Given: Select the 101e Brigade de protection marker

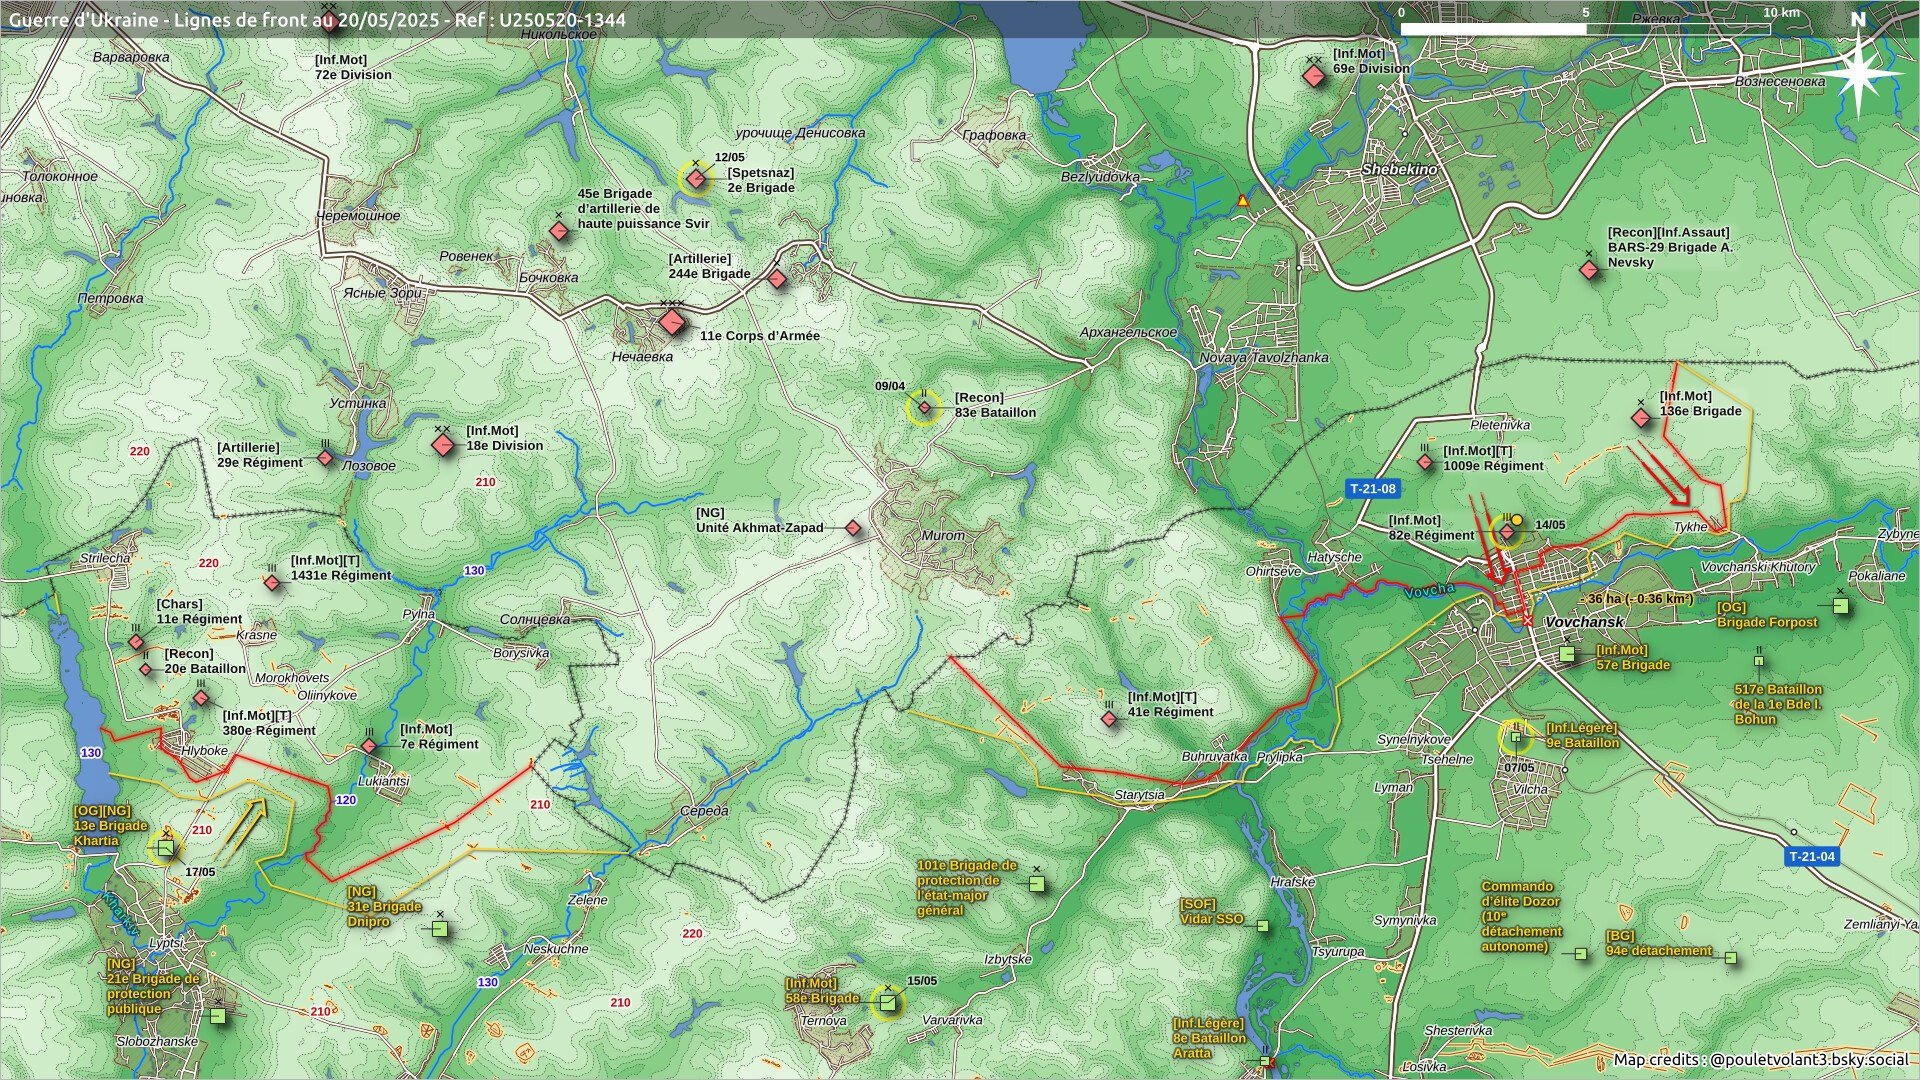Looking at the screenshot, I should point(1037,884).
